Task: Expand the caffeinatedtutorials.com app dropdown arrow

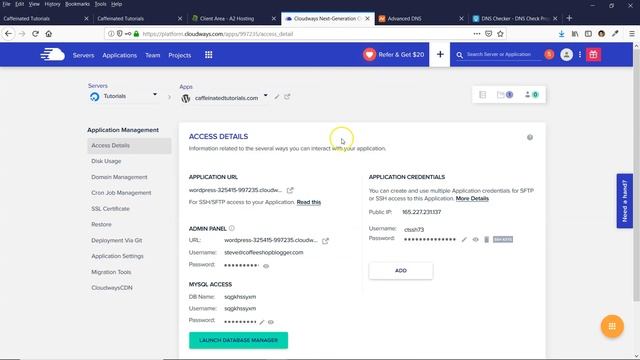Action: pos(266,96)
